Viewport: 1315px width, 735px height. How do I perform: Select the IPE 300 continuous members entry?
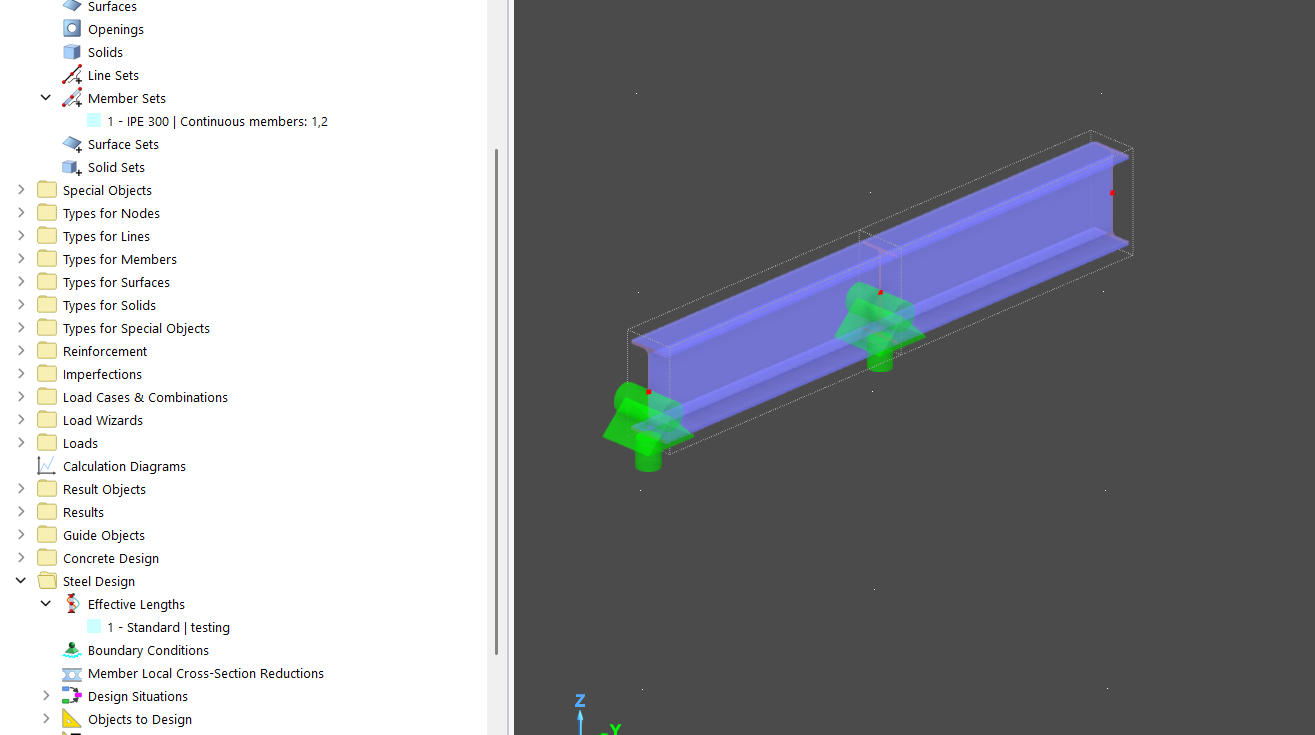click(x=217, y=121)
